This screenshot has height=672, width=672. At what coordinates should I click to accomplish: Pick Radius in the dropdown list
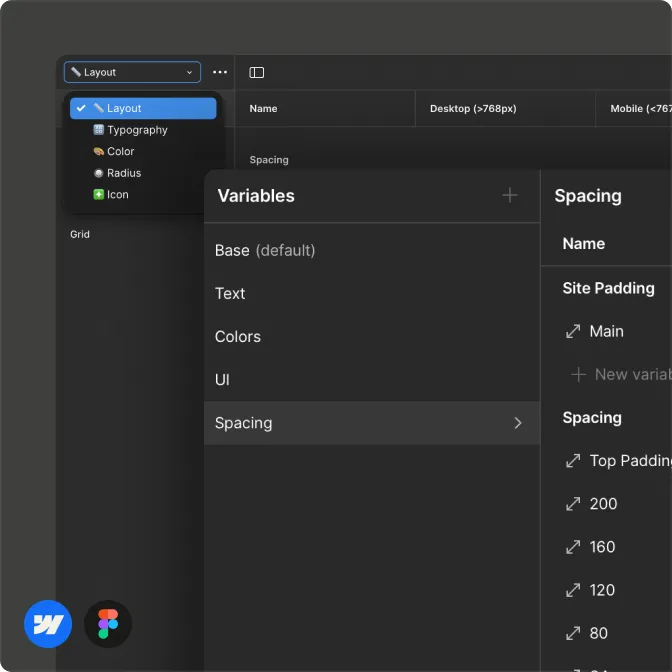124,173
